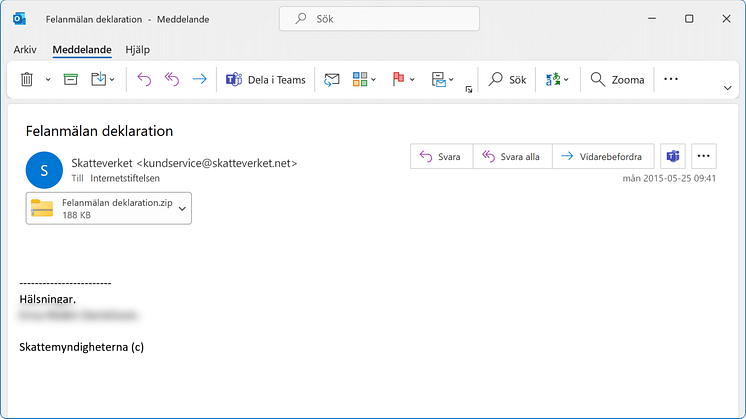Image resolution: width=746 pixels, height=419 pixels.
Task: Archive this message using the toolbar
Action: (x=71, y=80)
